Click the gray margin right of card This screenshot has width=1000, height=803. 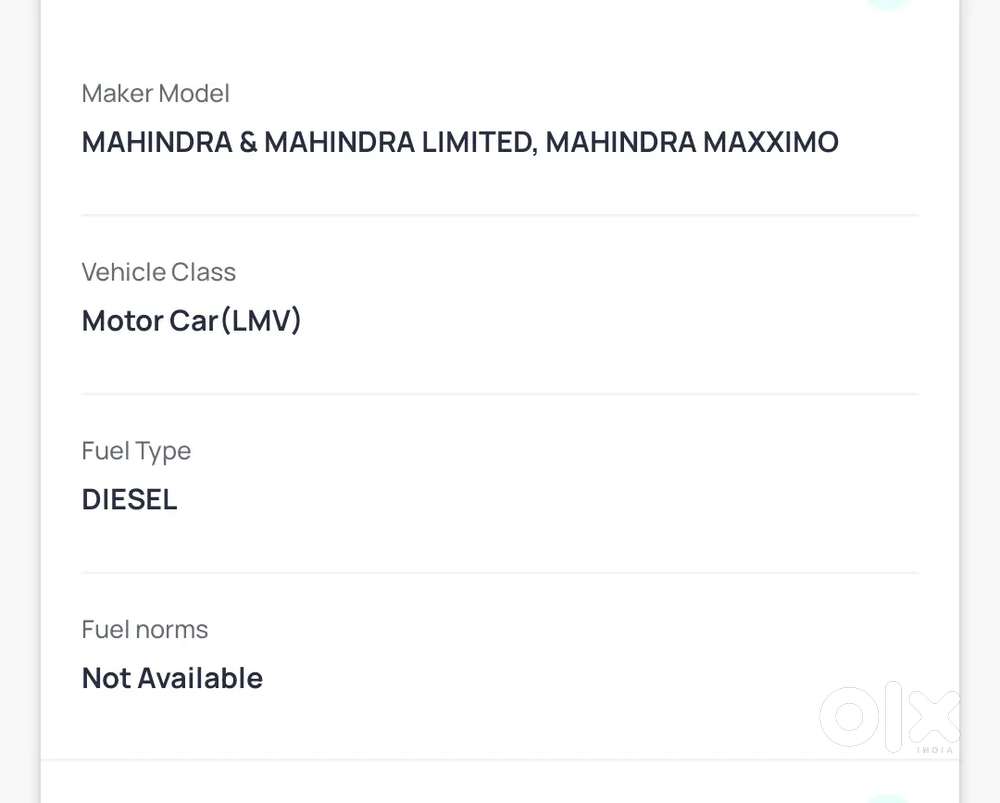[981, 400]
